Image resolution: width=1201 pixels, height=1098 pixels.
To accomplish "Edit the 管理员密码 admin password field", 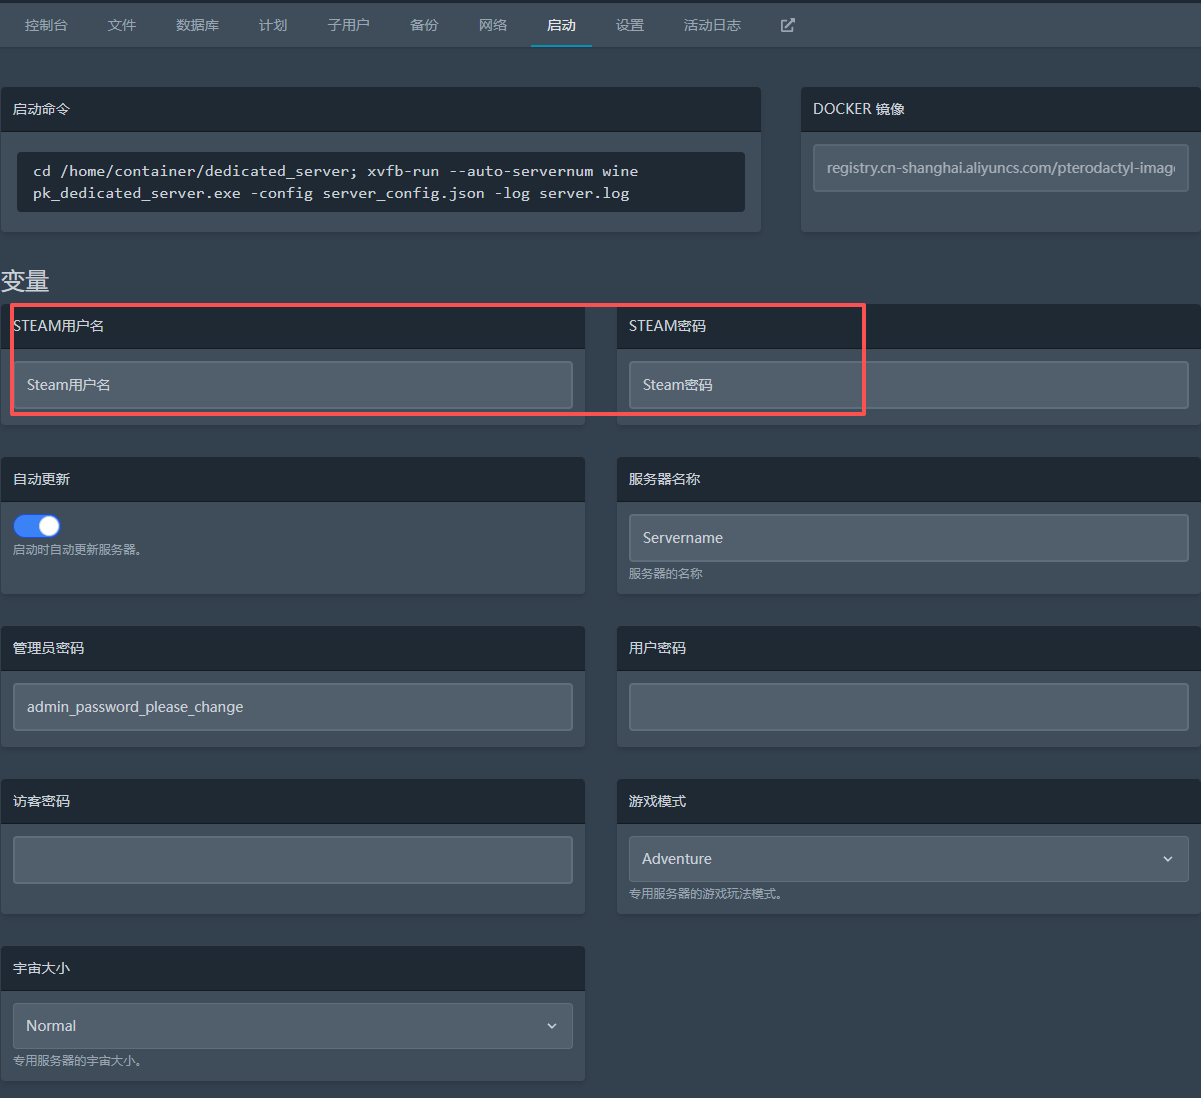I will [x=292, y=707].
